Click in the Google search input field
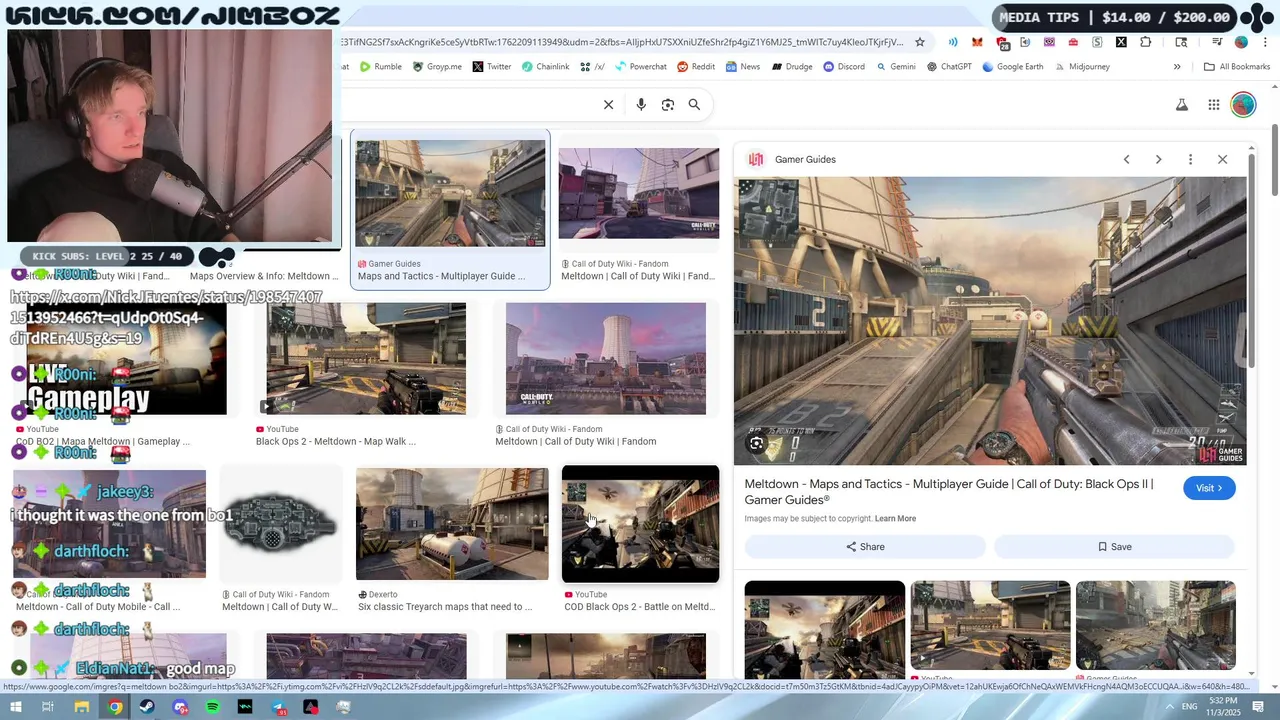 pos(470,105)
